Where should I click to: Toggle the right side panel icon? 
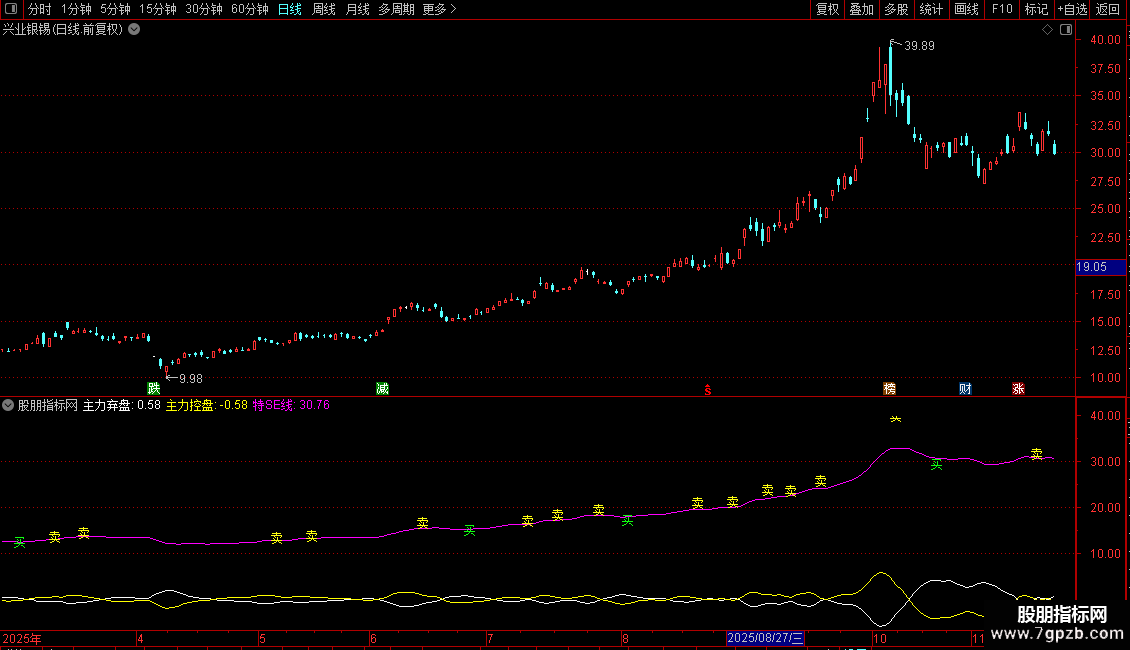1066,30
